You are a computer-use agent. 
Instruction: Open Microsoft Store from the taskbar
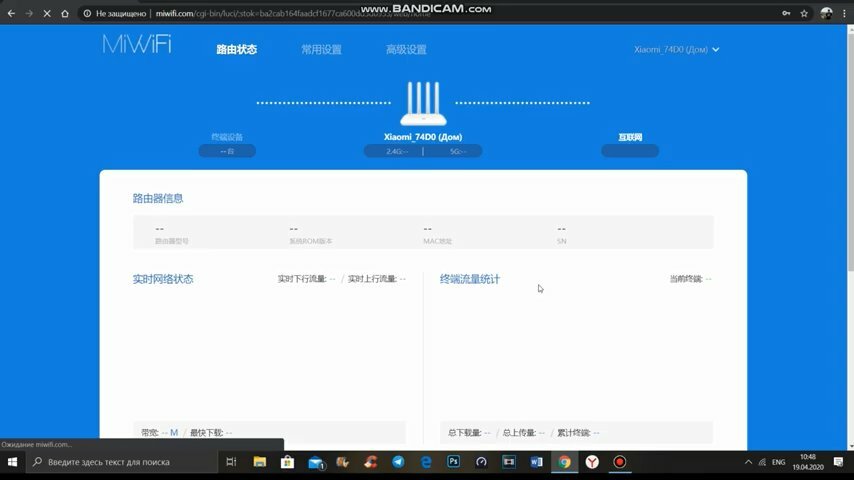click(x=287, y=462)
